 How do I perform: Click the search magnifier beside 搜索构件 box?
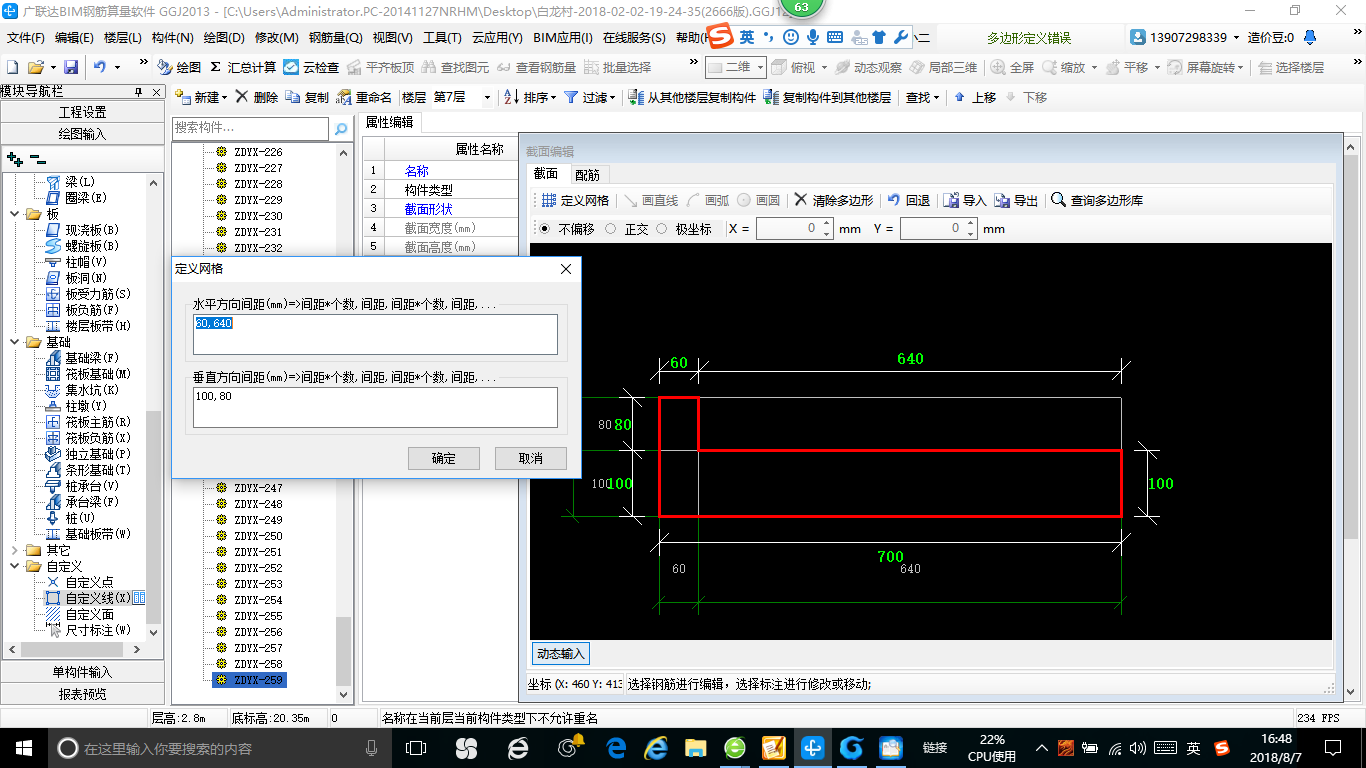click(341, 128)
